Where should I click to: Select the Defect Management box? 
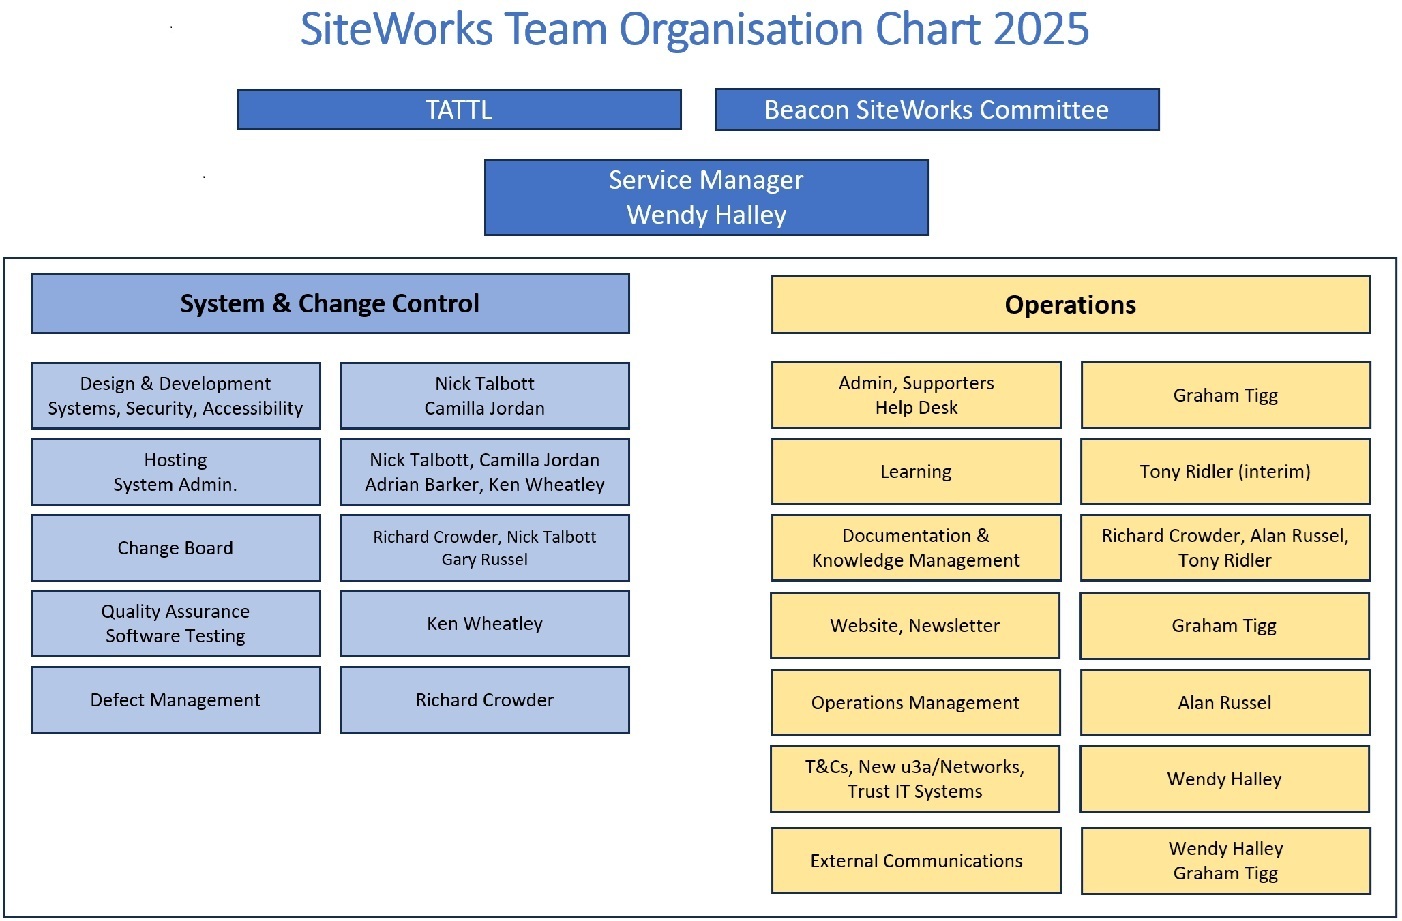click(x=176, y=700)
